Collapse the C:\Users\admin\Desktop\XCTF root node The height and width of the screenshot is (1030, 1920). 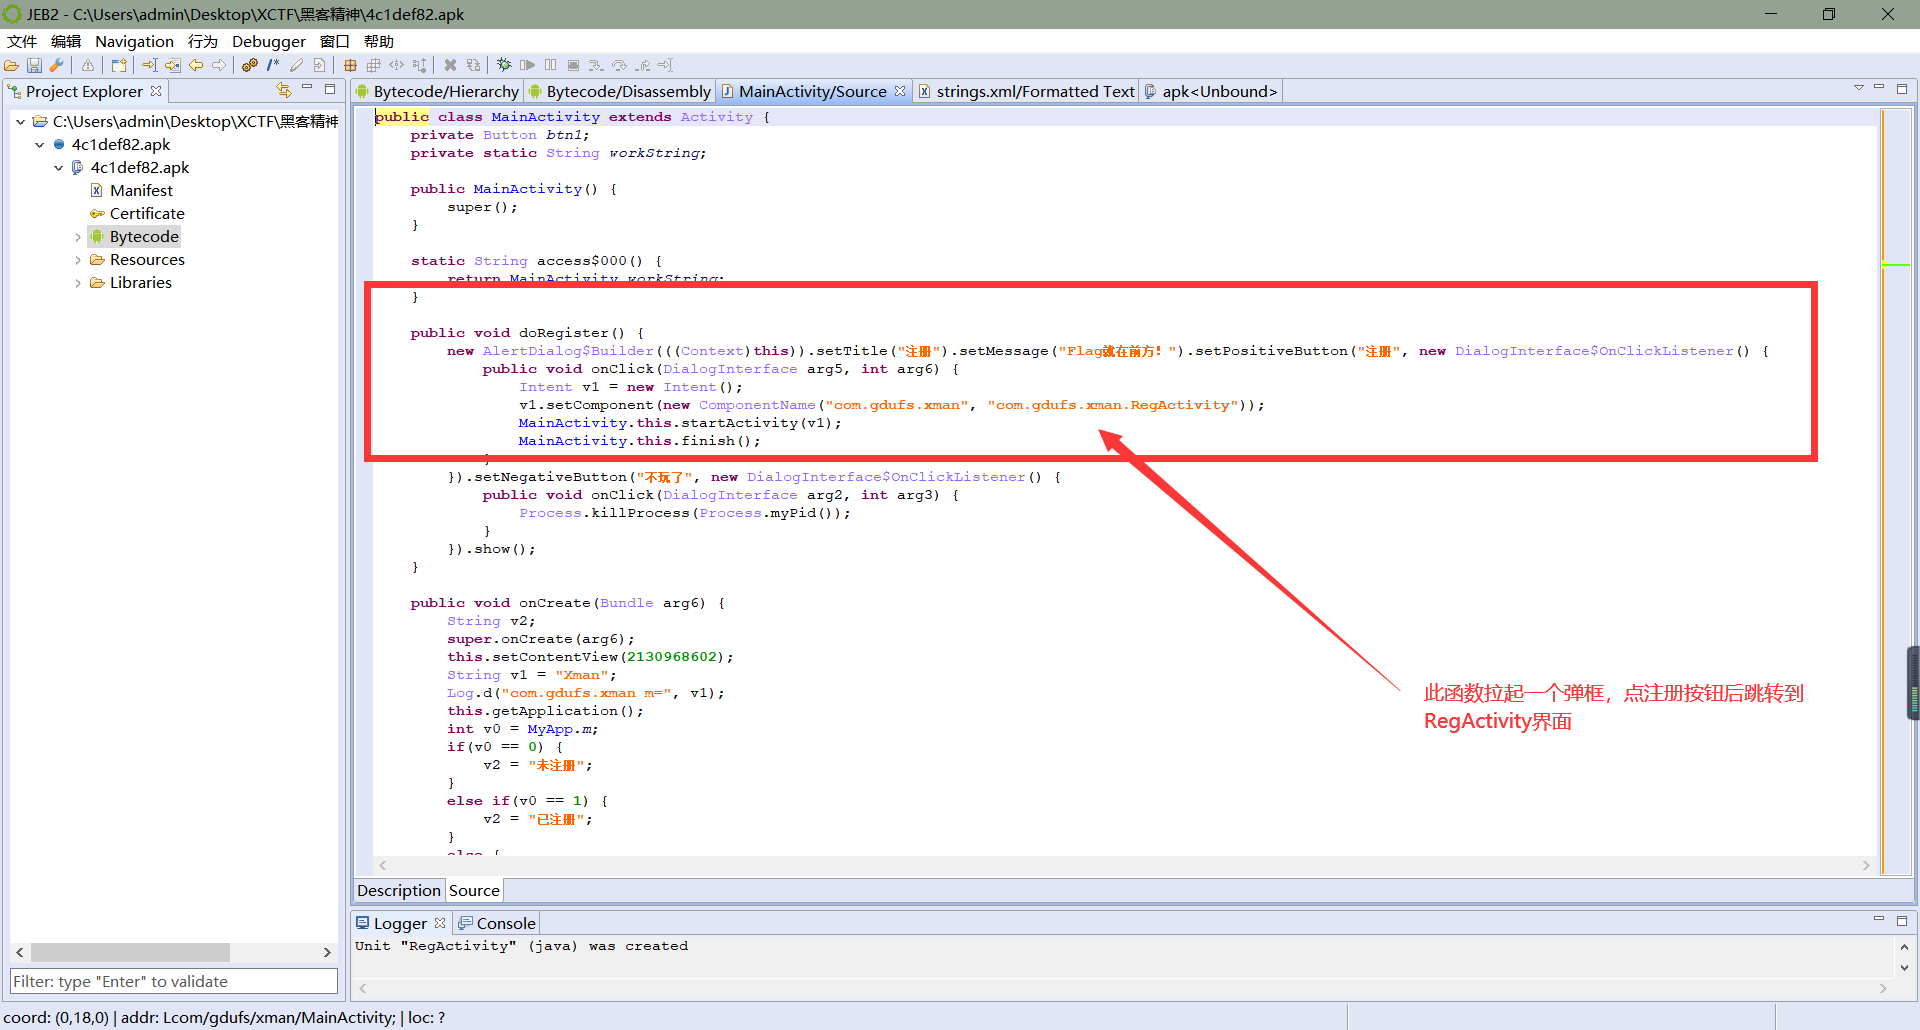coord(20,121)
